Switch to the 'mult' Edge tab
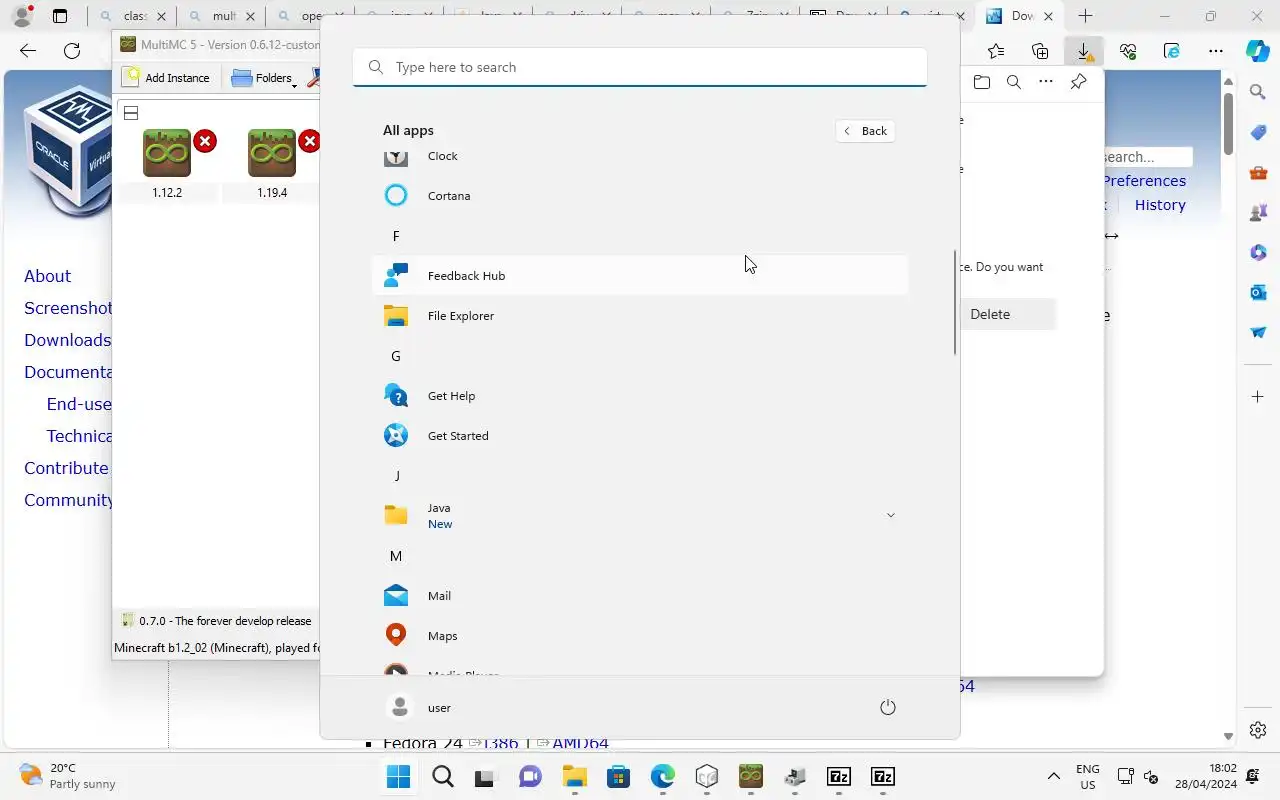The width and height of the screenshot is (1280, 800). coord(221,16)
